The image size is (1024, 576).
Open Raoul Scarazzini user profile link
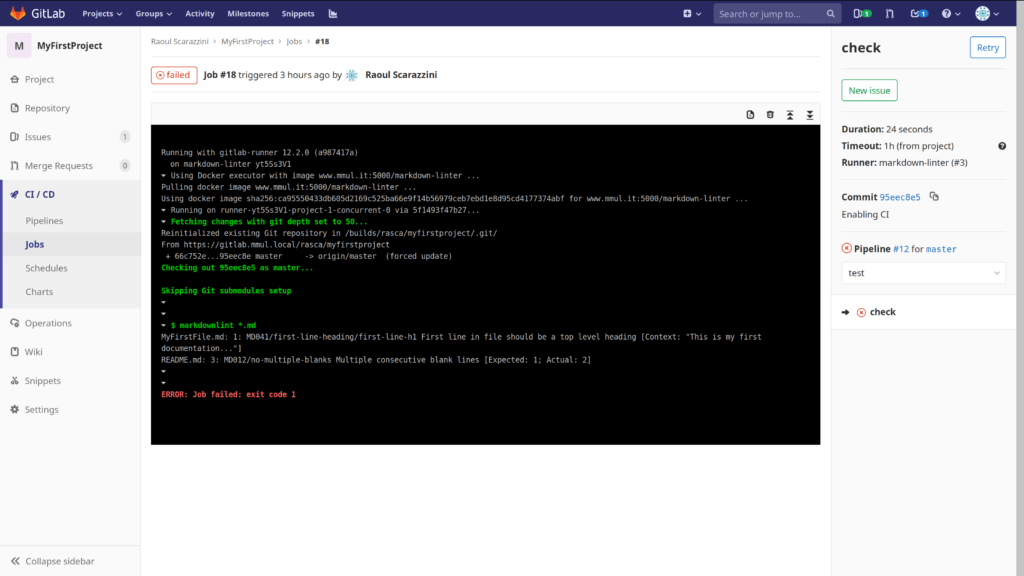pyautogui.click(x=401, y=74)
